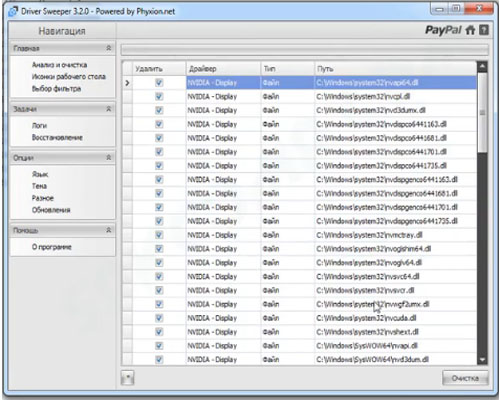The image size is (500, 400).
Task: Toggle checkbox for nvmctray.dll row
Action: (159, 235)
